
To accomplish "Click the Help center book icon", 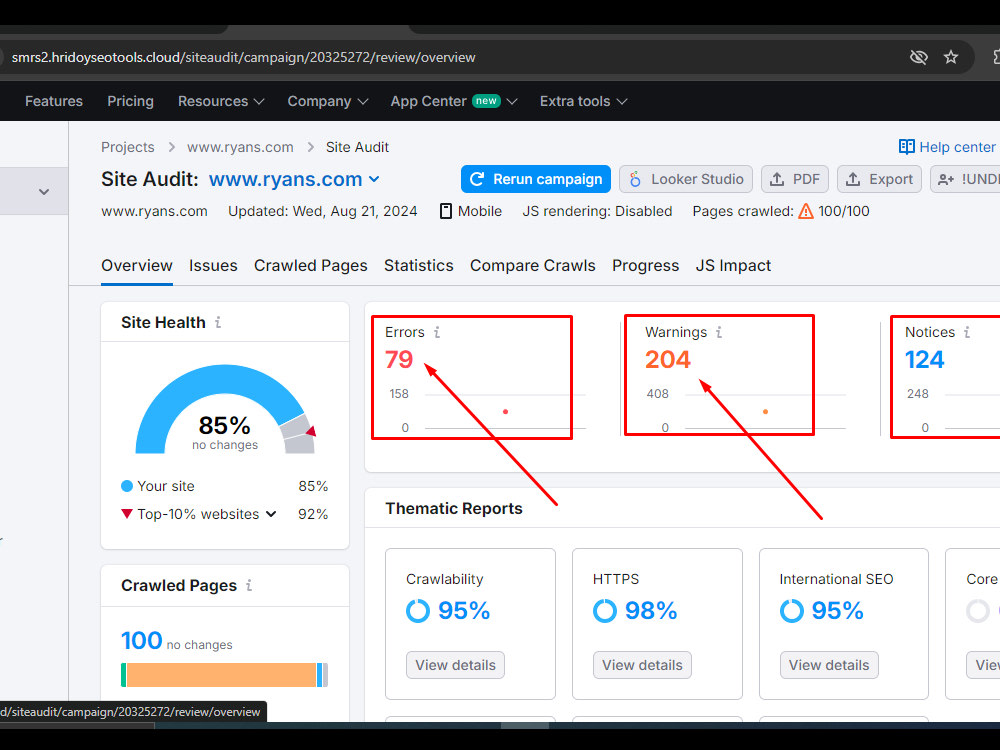I will click(x=906, y=147).
